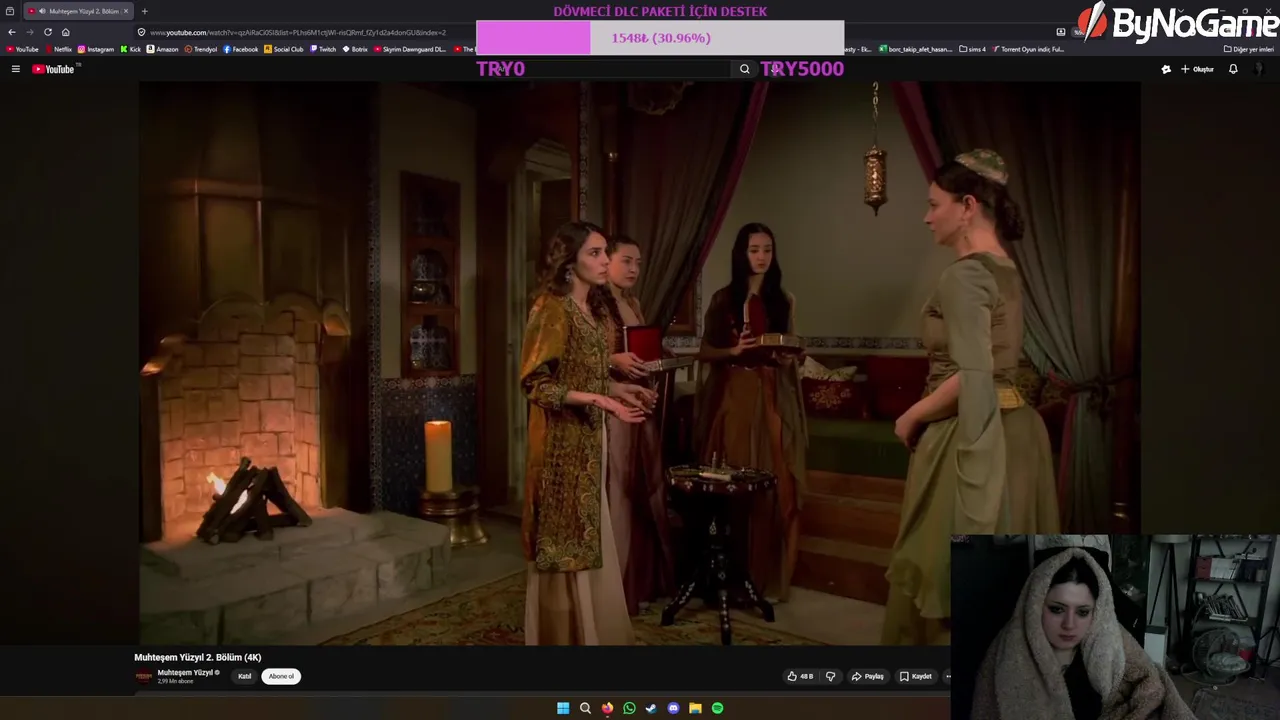Open the Botrix bookmark

tap(355, 49)
